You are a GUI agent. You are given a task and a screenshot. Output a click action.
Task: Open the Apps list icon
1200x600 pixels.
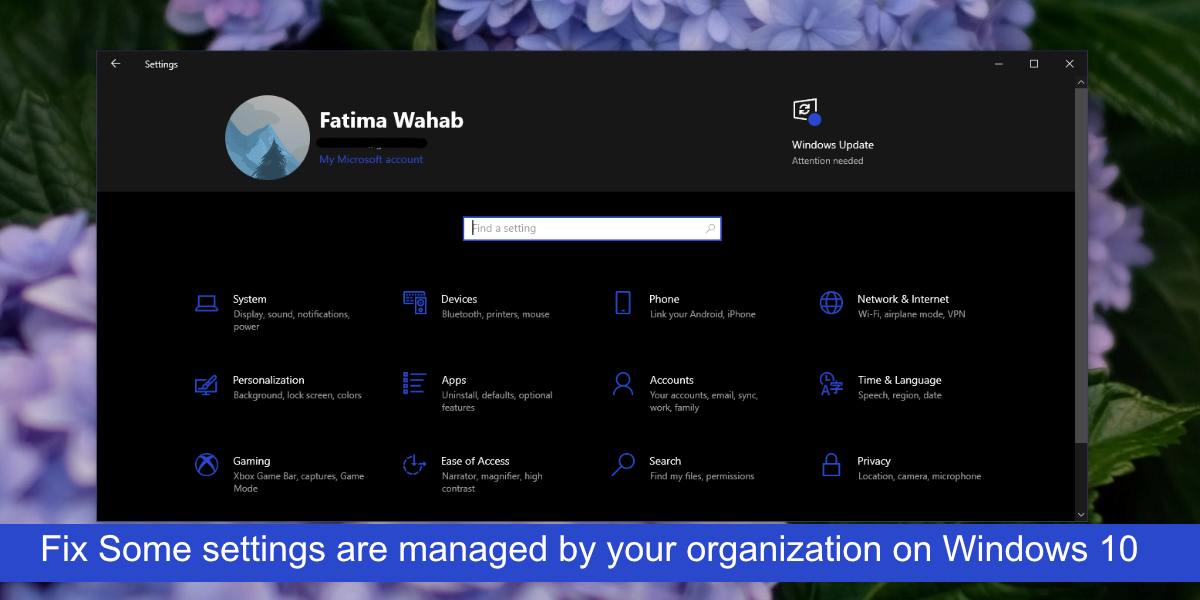click(415, 384)
